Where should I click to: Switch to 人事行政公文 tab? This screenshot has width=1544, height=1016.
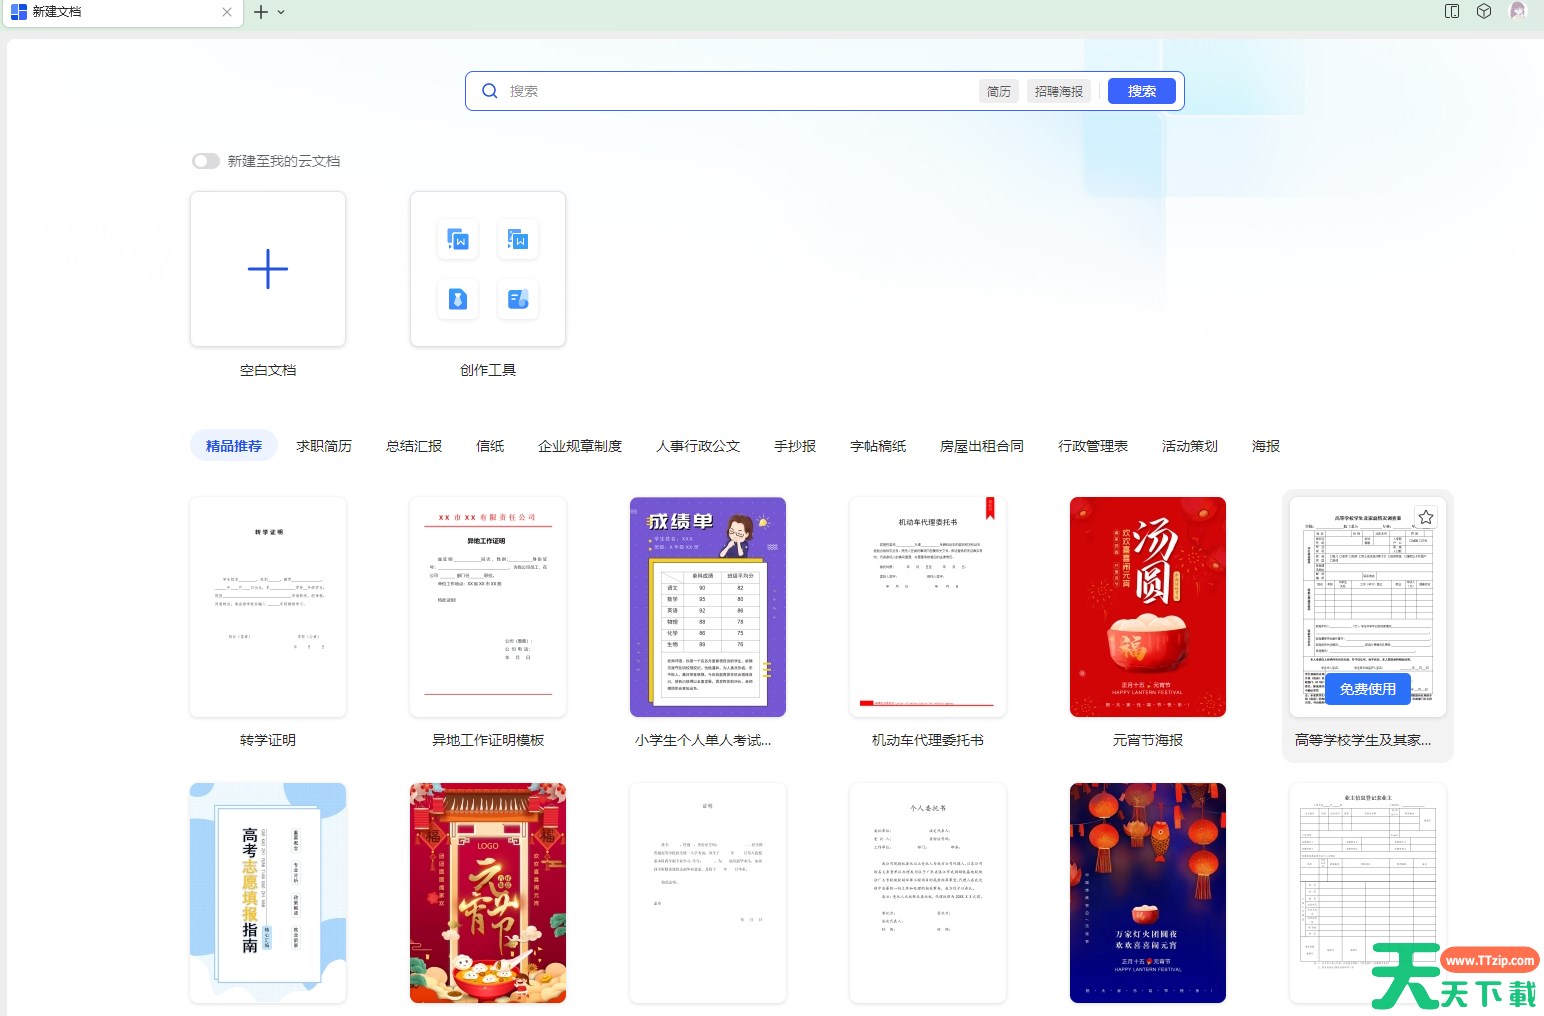coord(698,446)
